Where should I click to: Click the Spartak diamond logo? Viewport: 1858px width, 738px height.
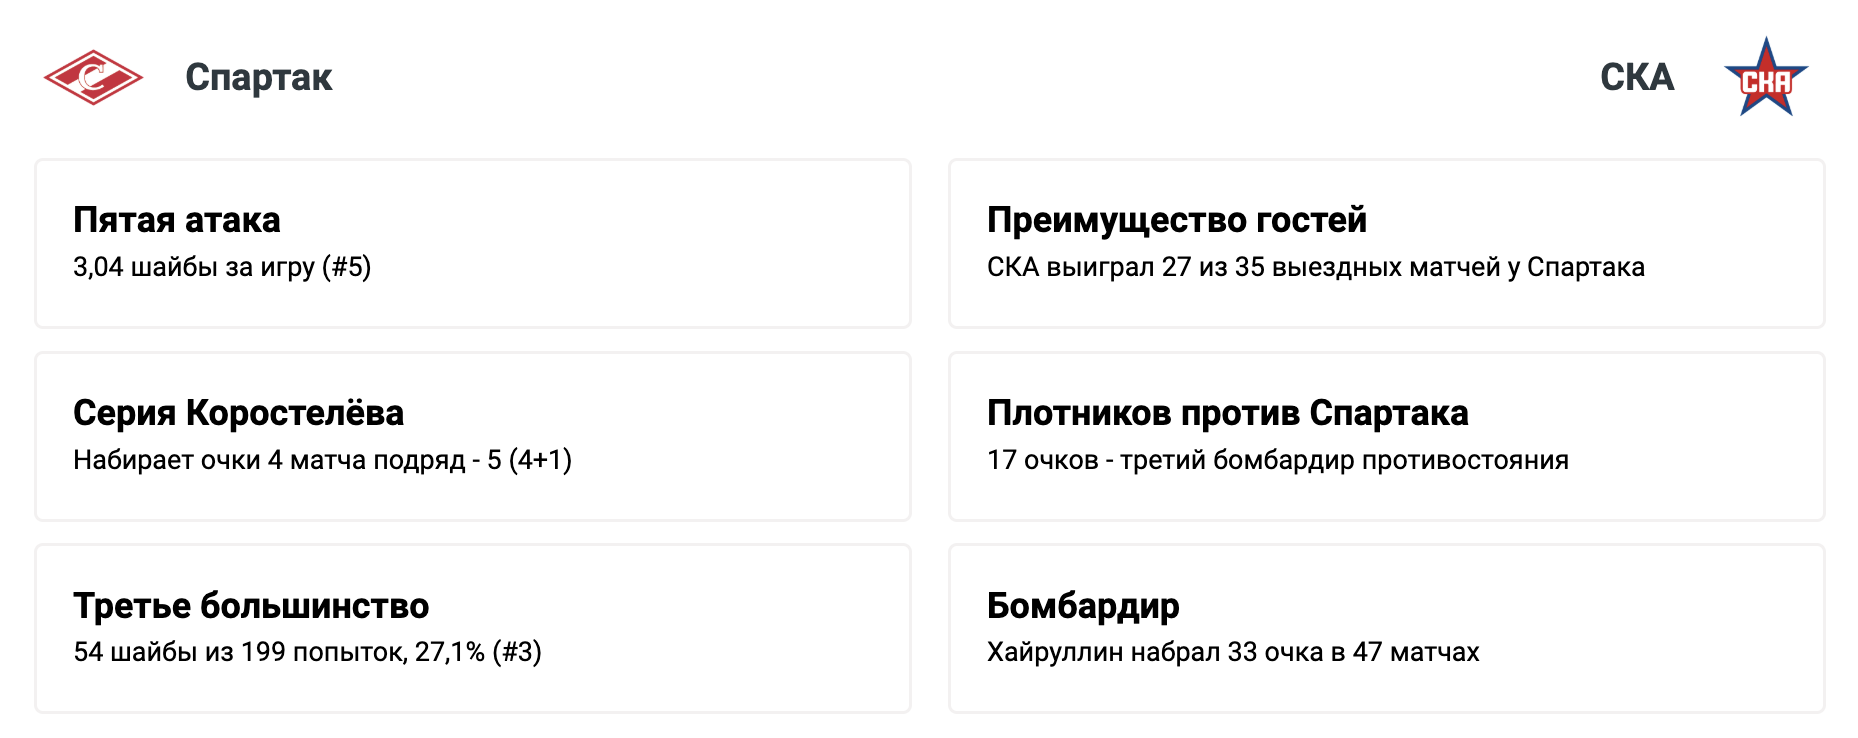click(x=93, y=77)
